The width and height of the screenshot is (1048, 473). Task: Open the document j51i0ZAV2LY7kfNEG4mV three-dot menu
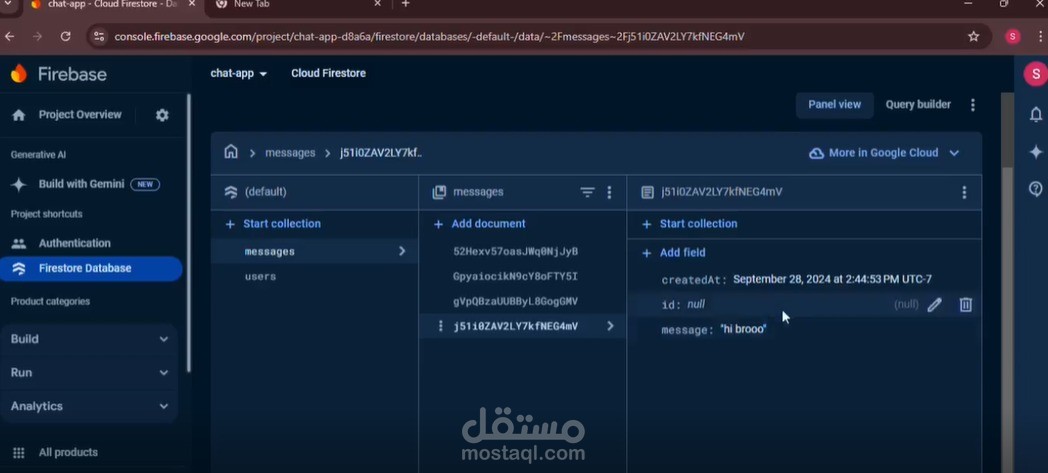click(964, 192)
